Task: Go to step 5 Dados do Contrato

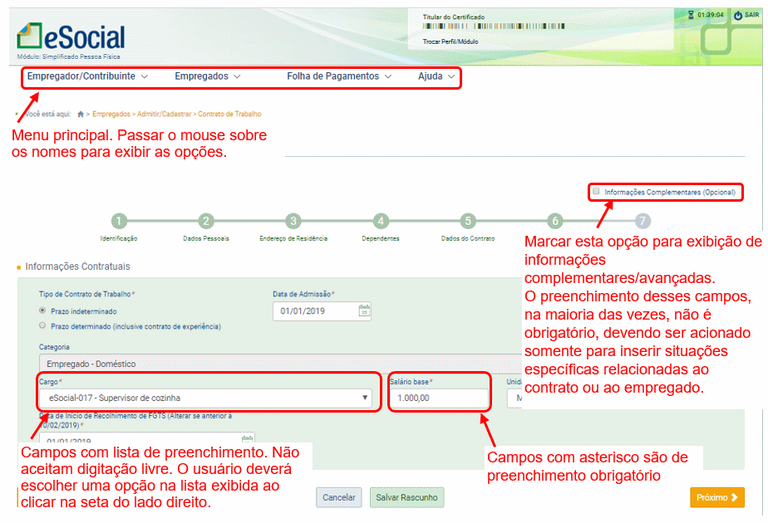Action: (x=468, y=221)
